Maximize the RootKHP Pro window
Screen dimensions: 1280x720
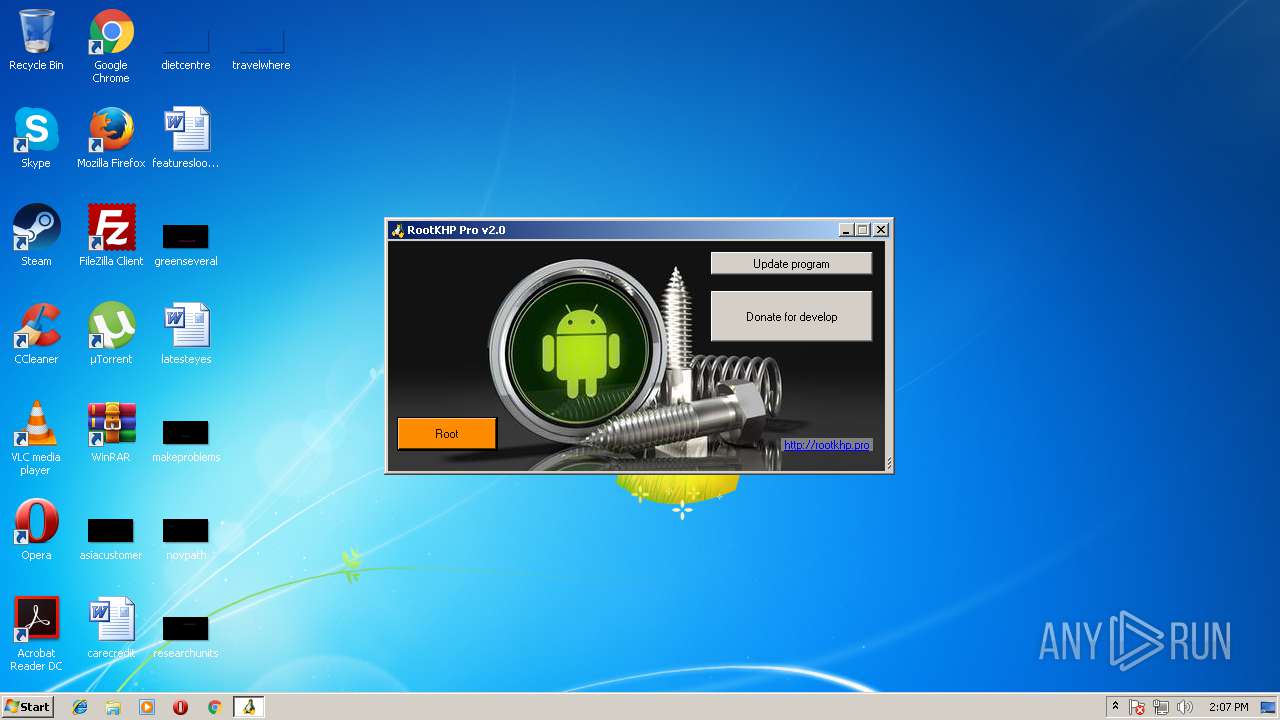(x=862, y=230)
